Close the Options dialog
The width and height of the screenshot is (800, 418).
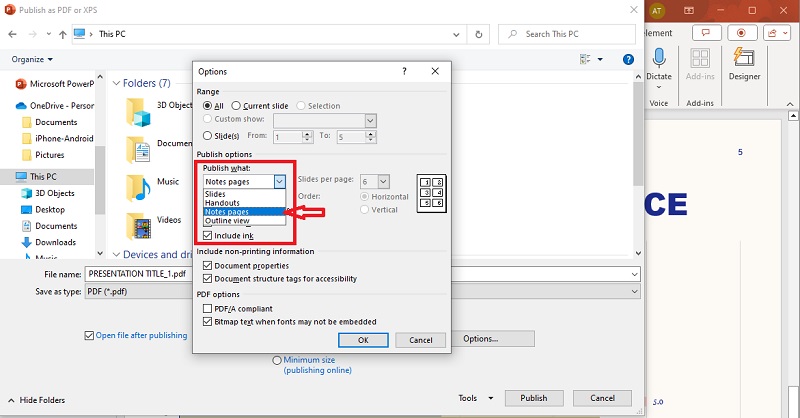point(435,71)
